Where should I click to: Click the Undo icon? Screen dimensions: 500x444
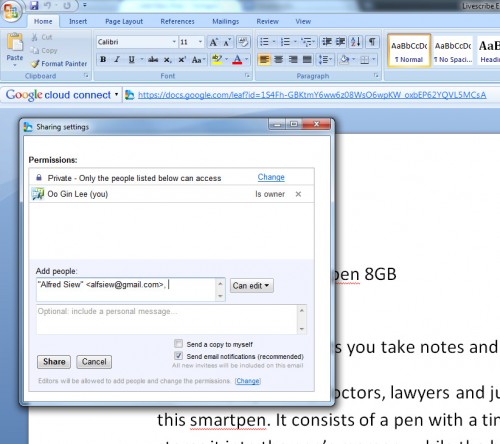point(48,5)
